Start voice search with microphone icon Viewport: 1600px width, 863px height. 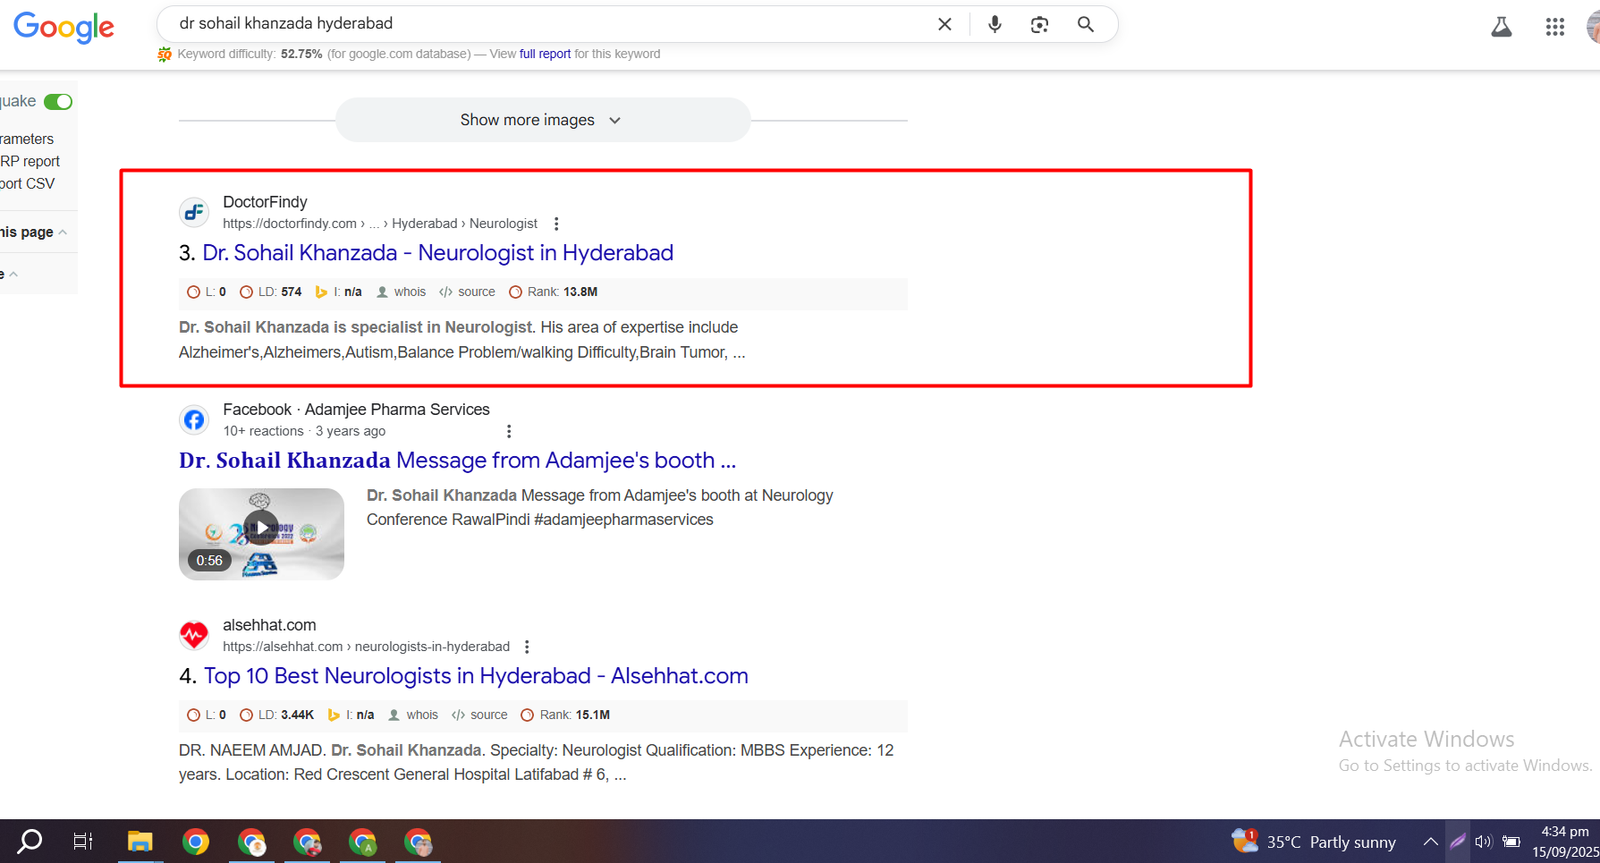(x=994, y=24)
